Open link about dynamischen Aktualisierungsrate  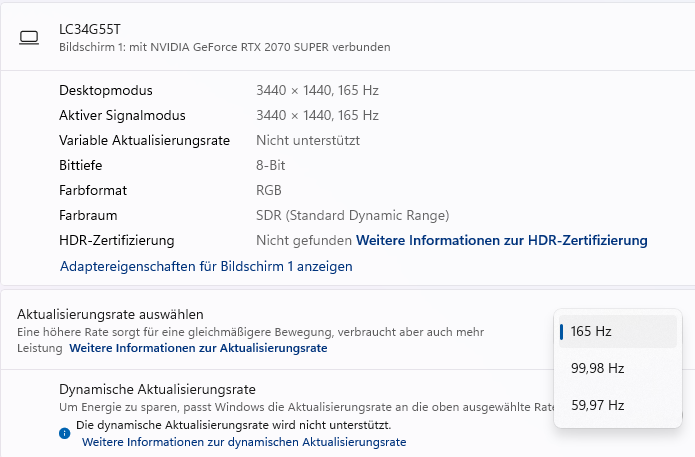click(x=244, y=441)
